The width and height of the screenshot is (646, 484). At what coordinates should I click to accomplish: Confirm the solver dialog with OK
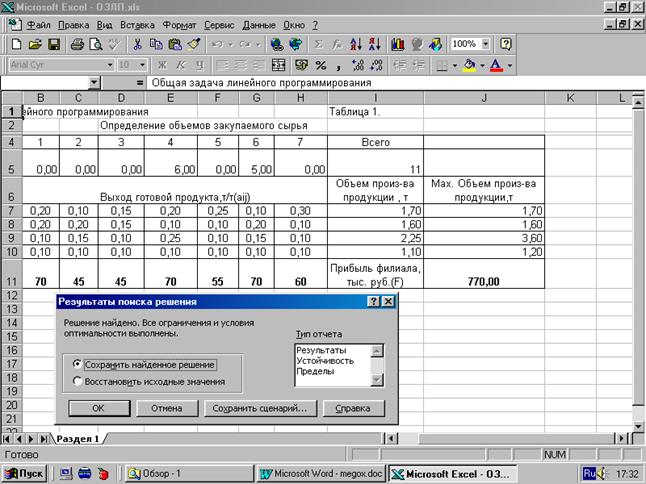pyautogui.click(x=99, y=408)
